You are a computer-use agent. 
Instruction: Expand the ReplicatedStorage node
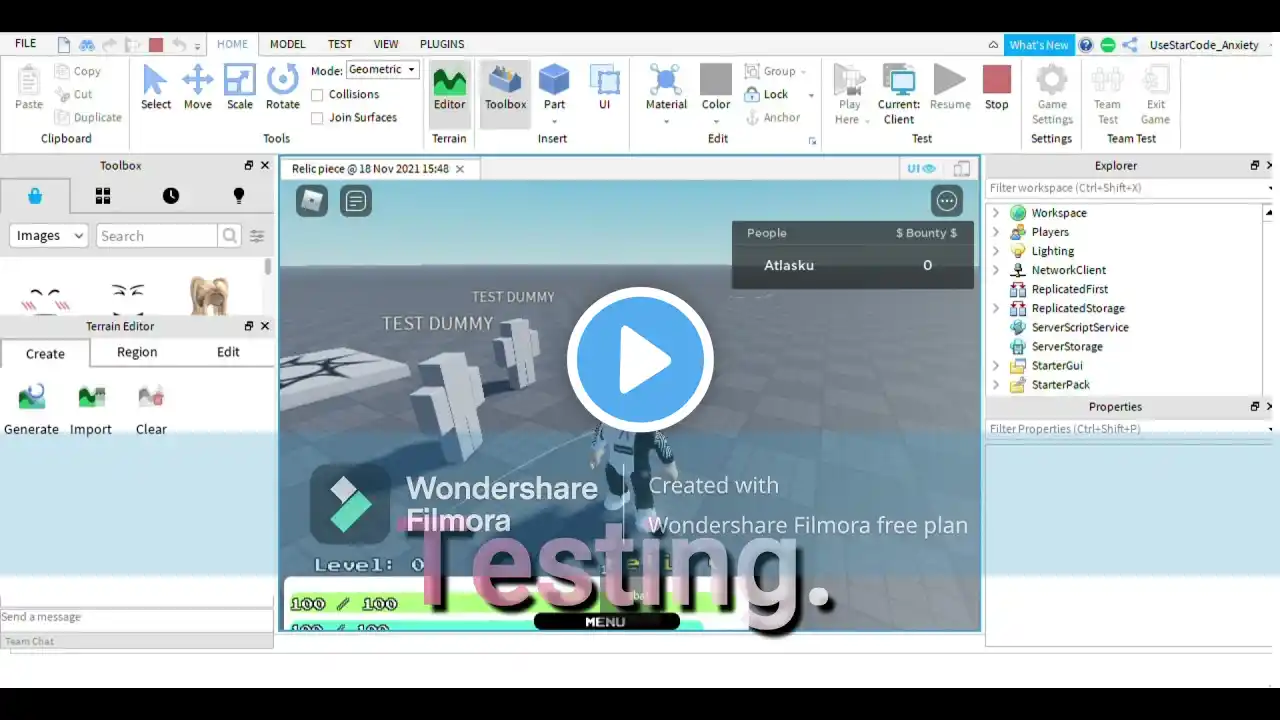click(996, 308)
